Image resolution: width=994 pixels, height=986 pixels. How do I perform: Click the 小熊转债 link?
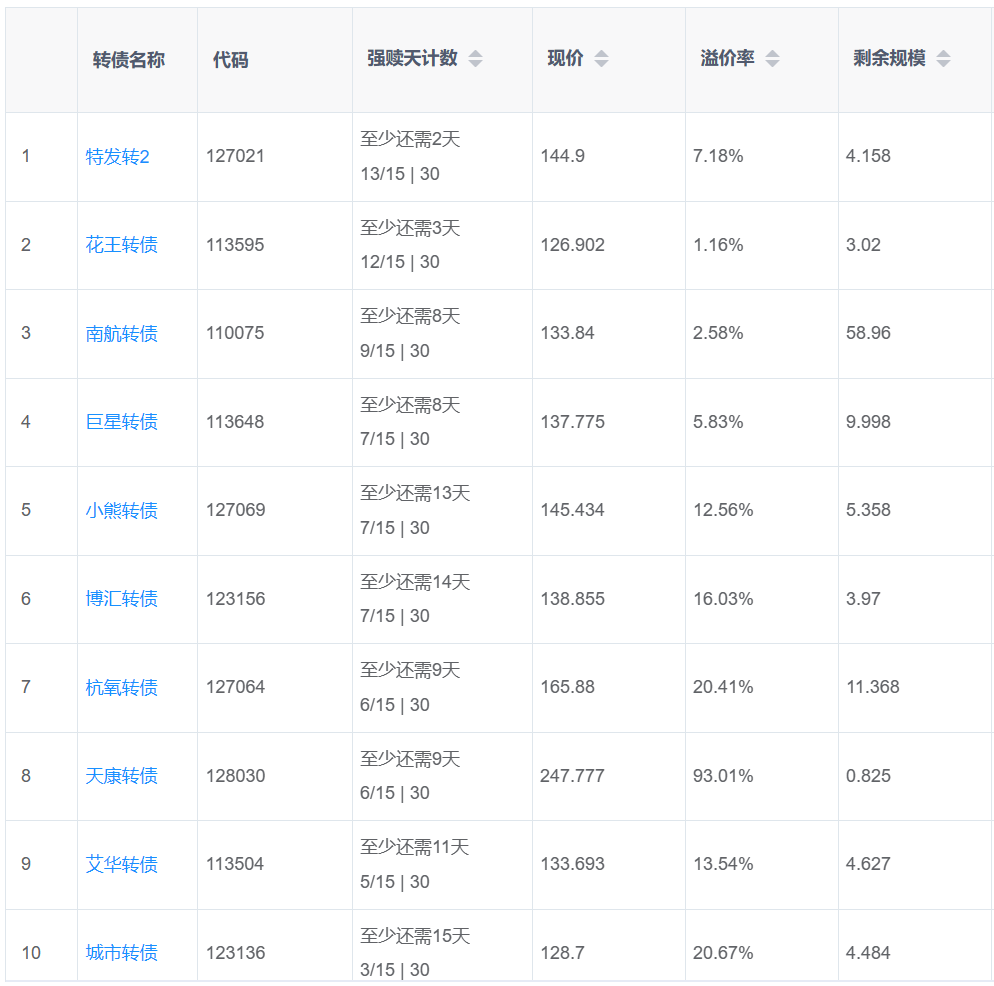121,511
